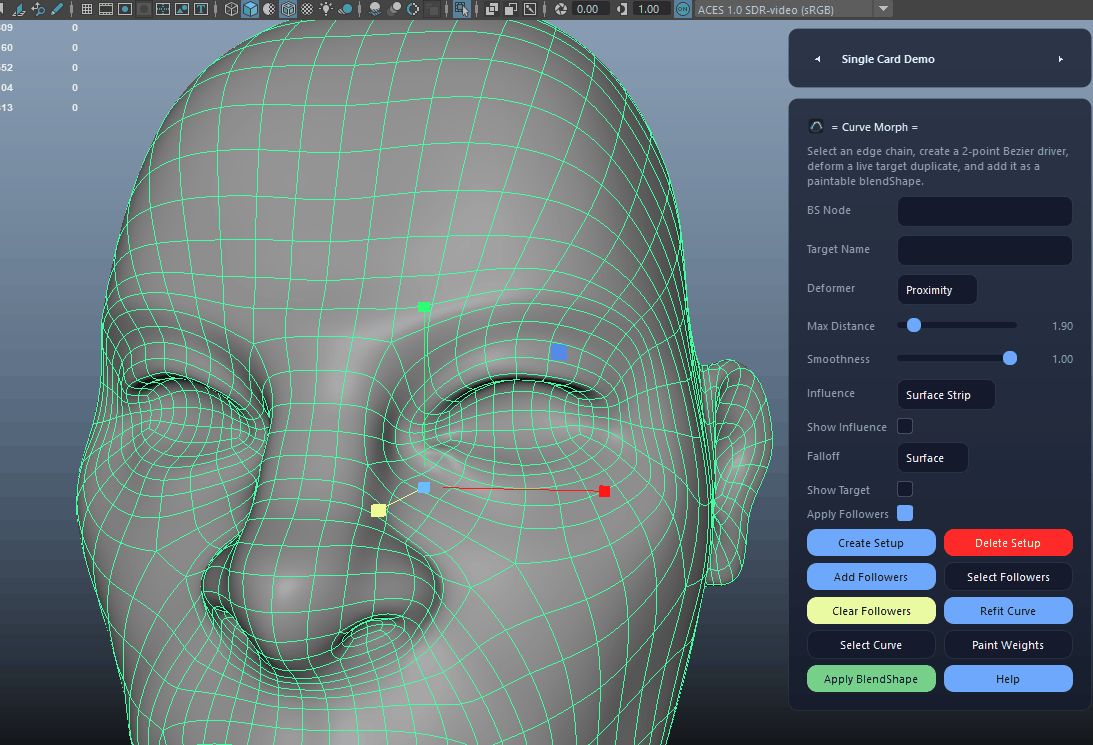Click the Refit Curve button
The width and height of the screenshot is (1093, 745).
click(x=1008, y=611)
